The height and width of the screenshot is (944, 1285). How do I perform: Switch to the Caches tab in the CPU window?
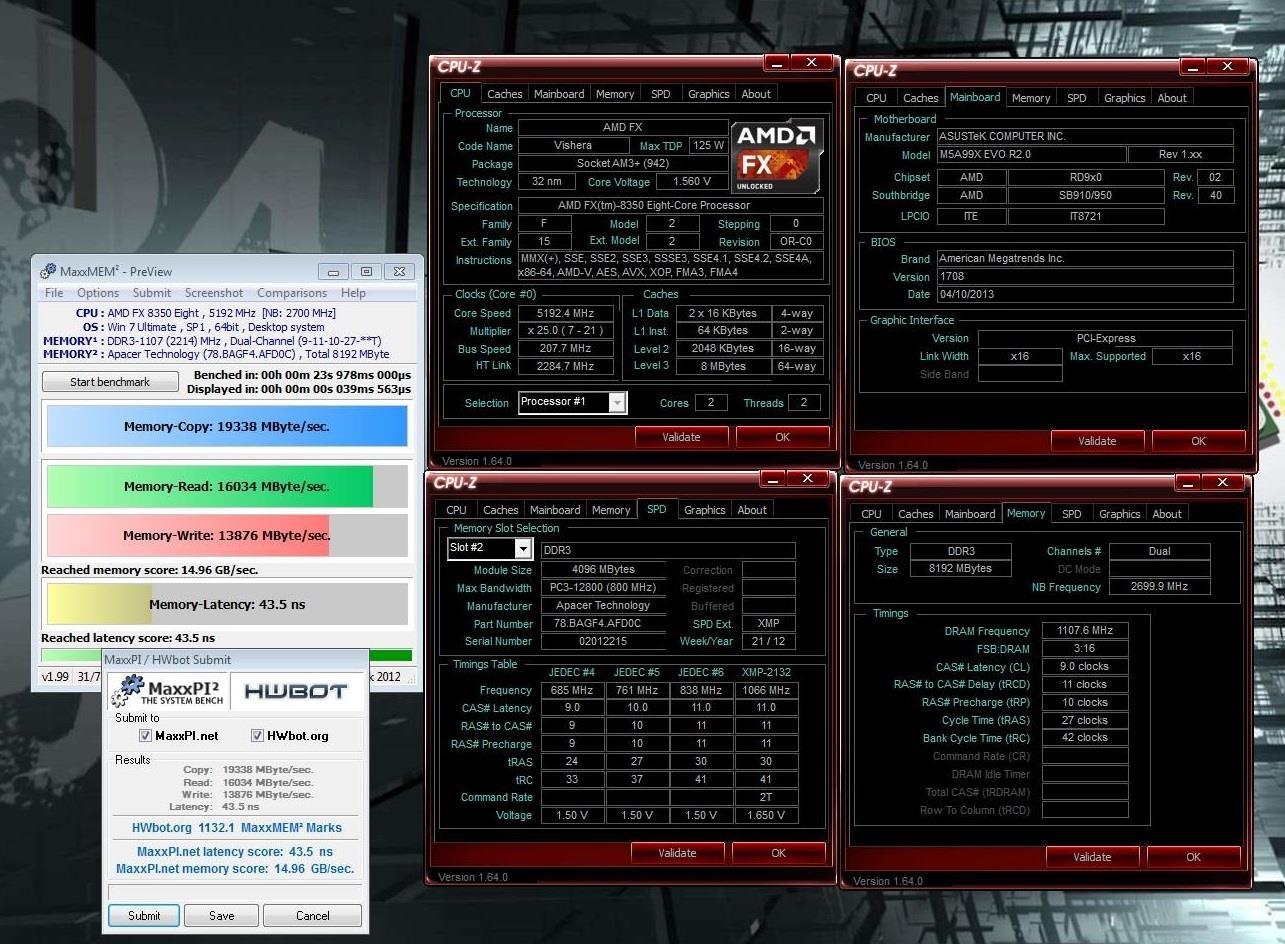pyautogui.click(x=505, y=94)
